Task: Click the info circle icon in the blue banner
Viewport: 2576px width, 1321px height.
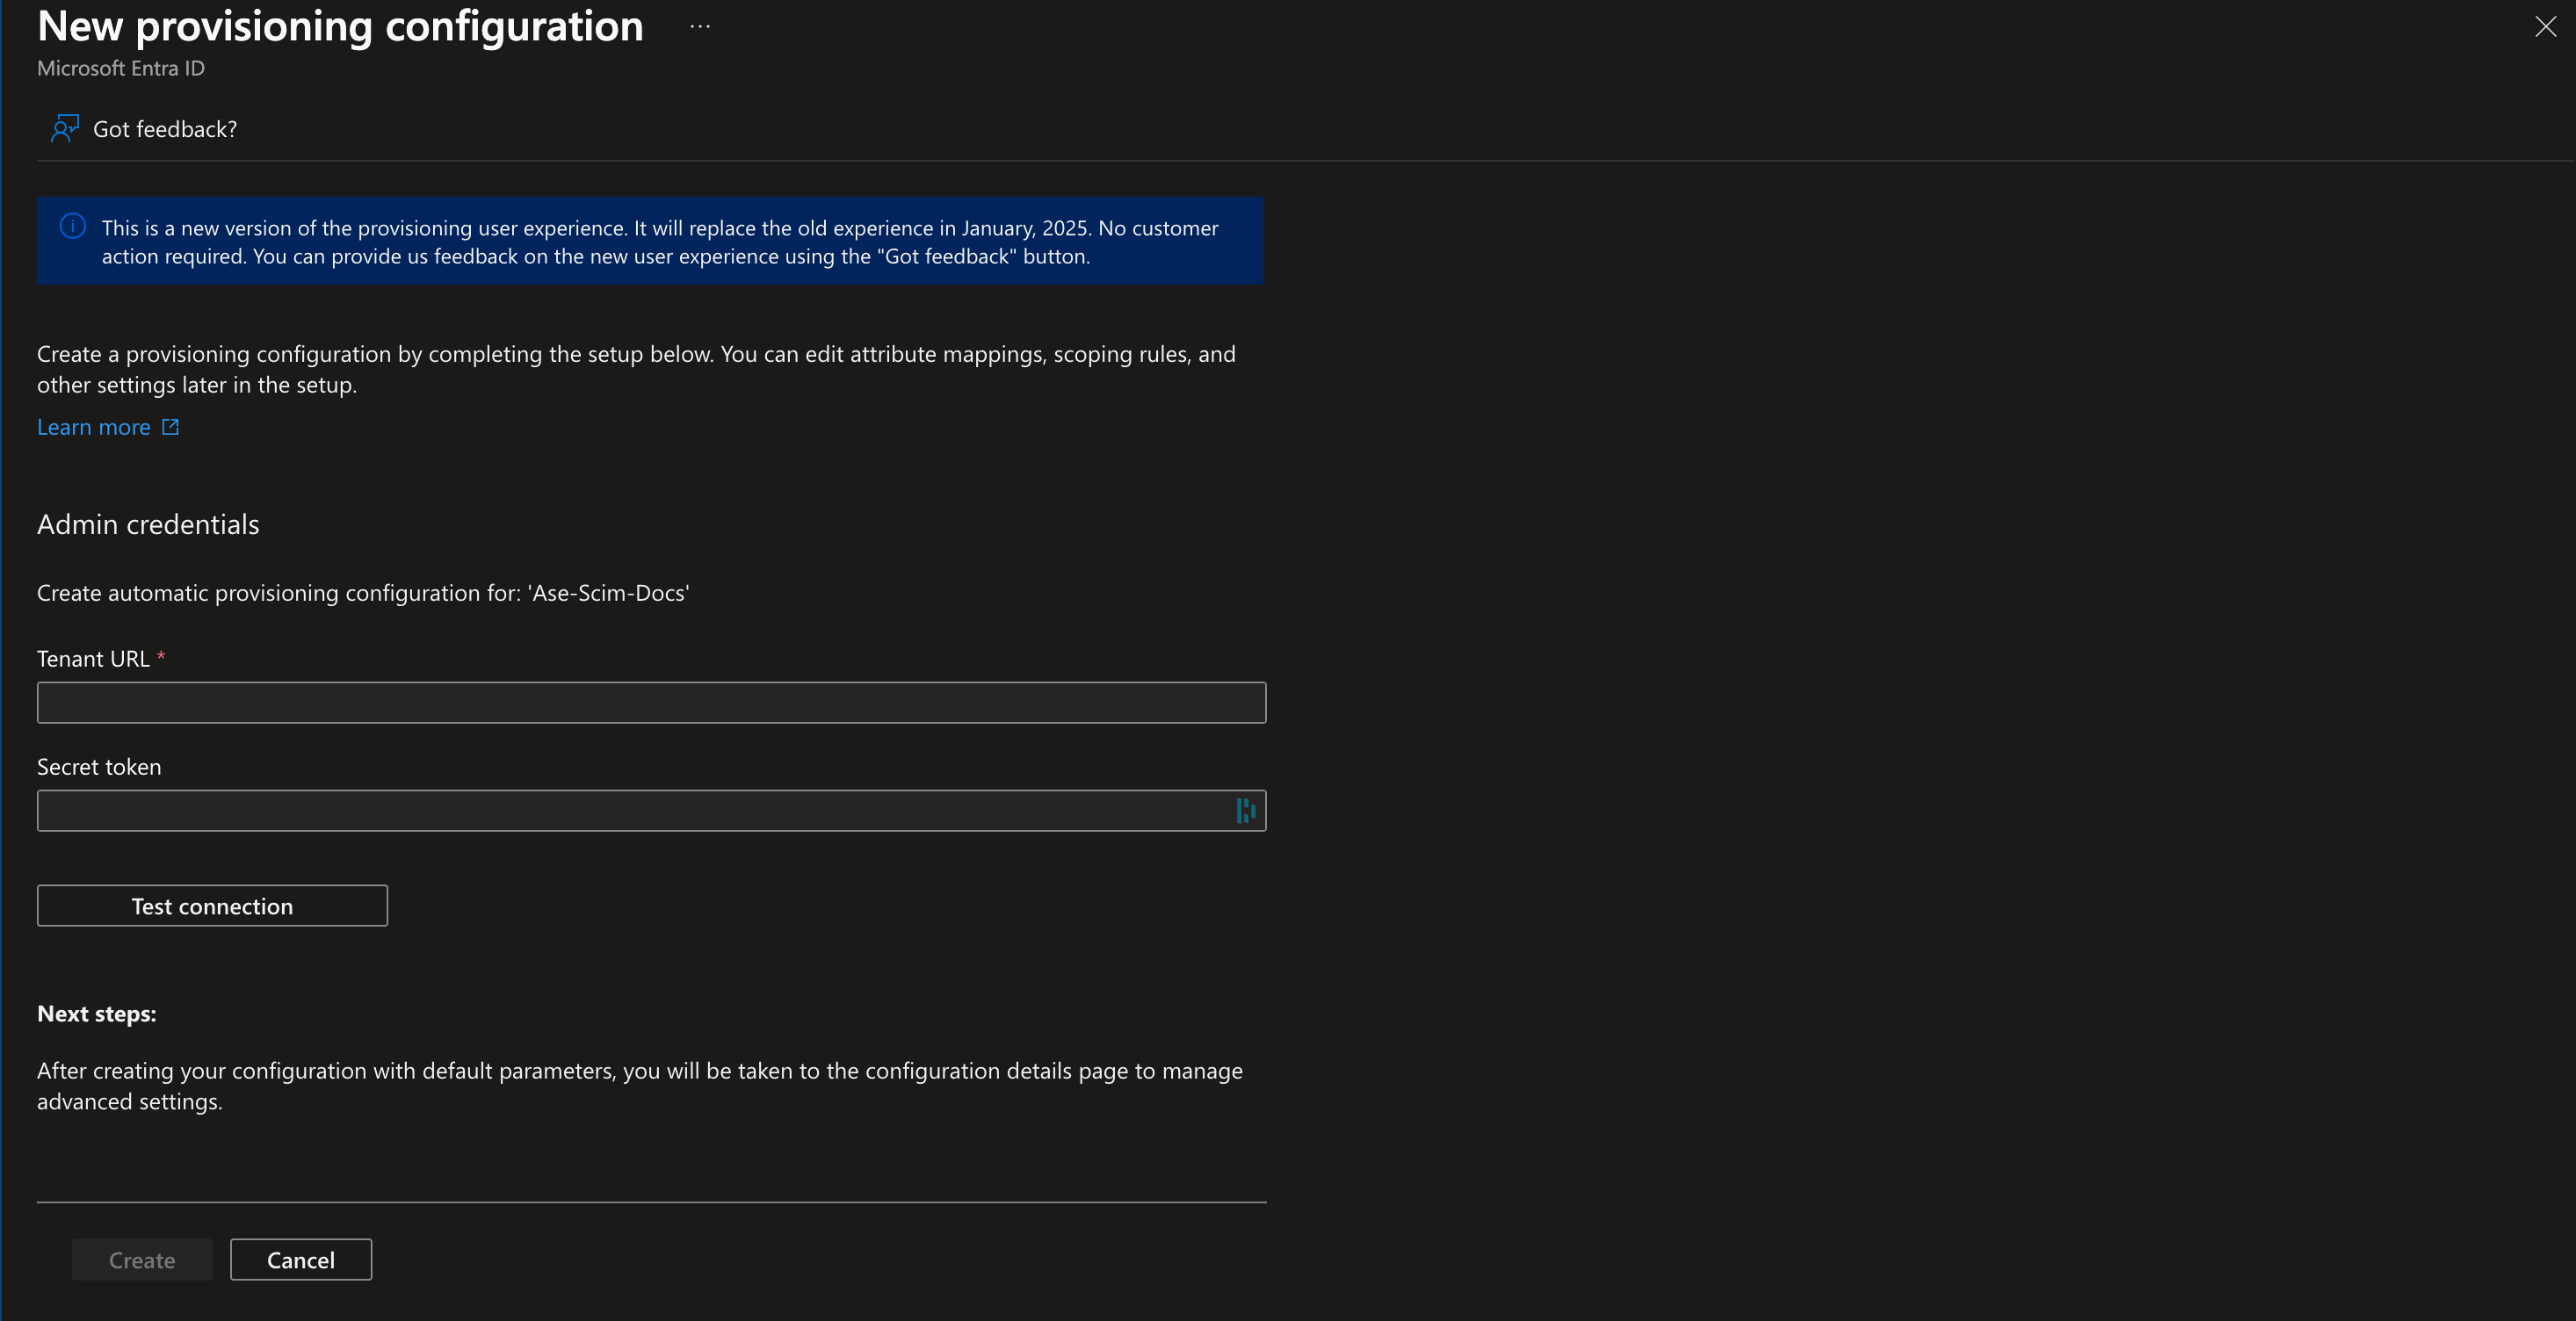Action: pos(72,226)
